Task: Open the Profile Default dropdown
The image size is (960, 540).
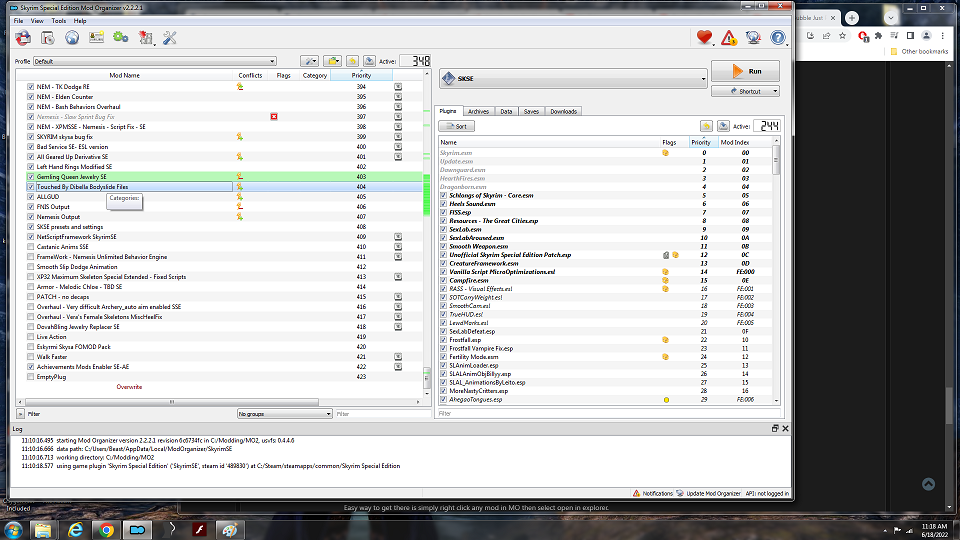Action: click(x=154, y=61)
